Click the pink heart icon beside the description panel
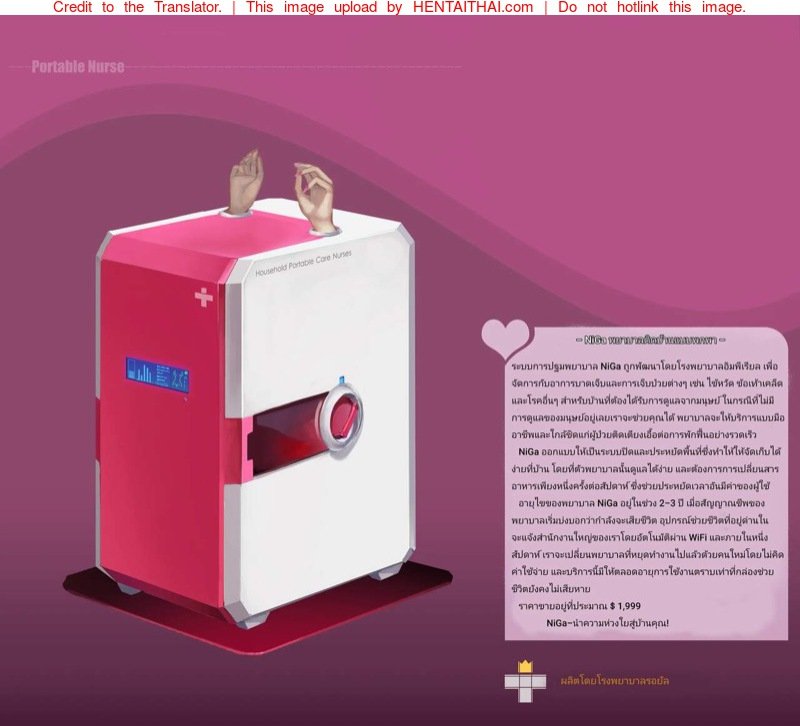Screen dimensions: 800x726 (x=505, y=336)
